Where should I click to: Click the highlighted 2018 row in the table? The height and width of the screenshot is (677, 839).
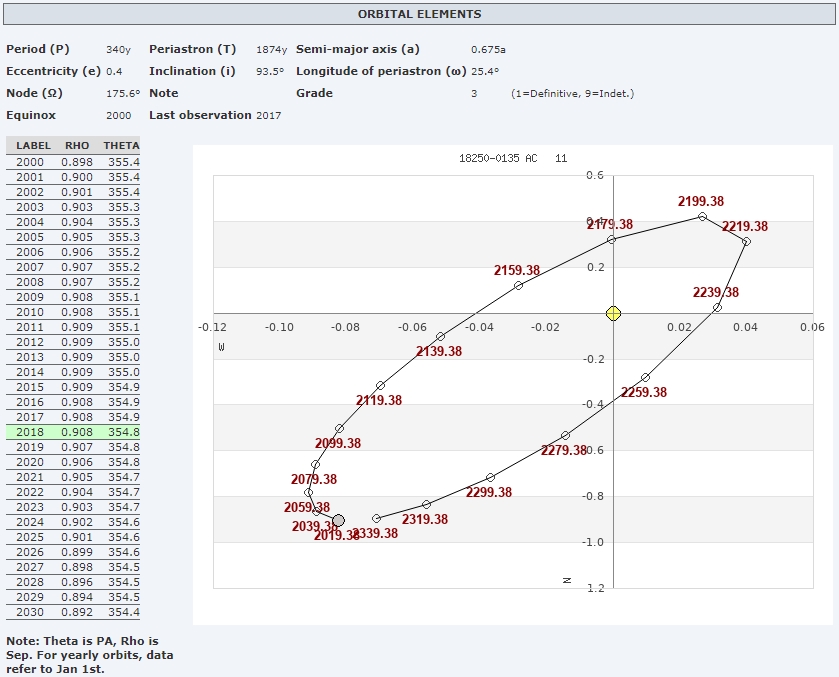(x=75, y=432)
